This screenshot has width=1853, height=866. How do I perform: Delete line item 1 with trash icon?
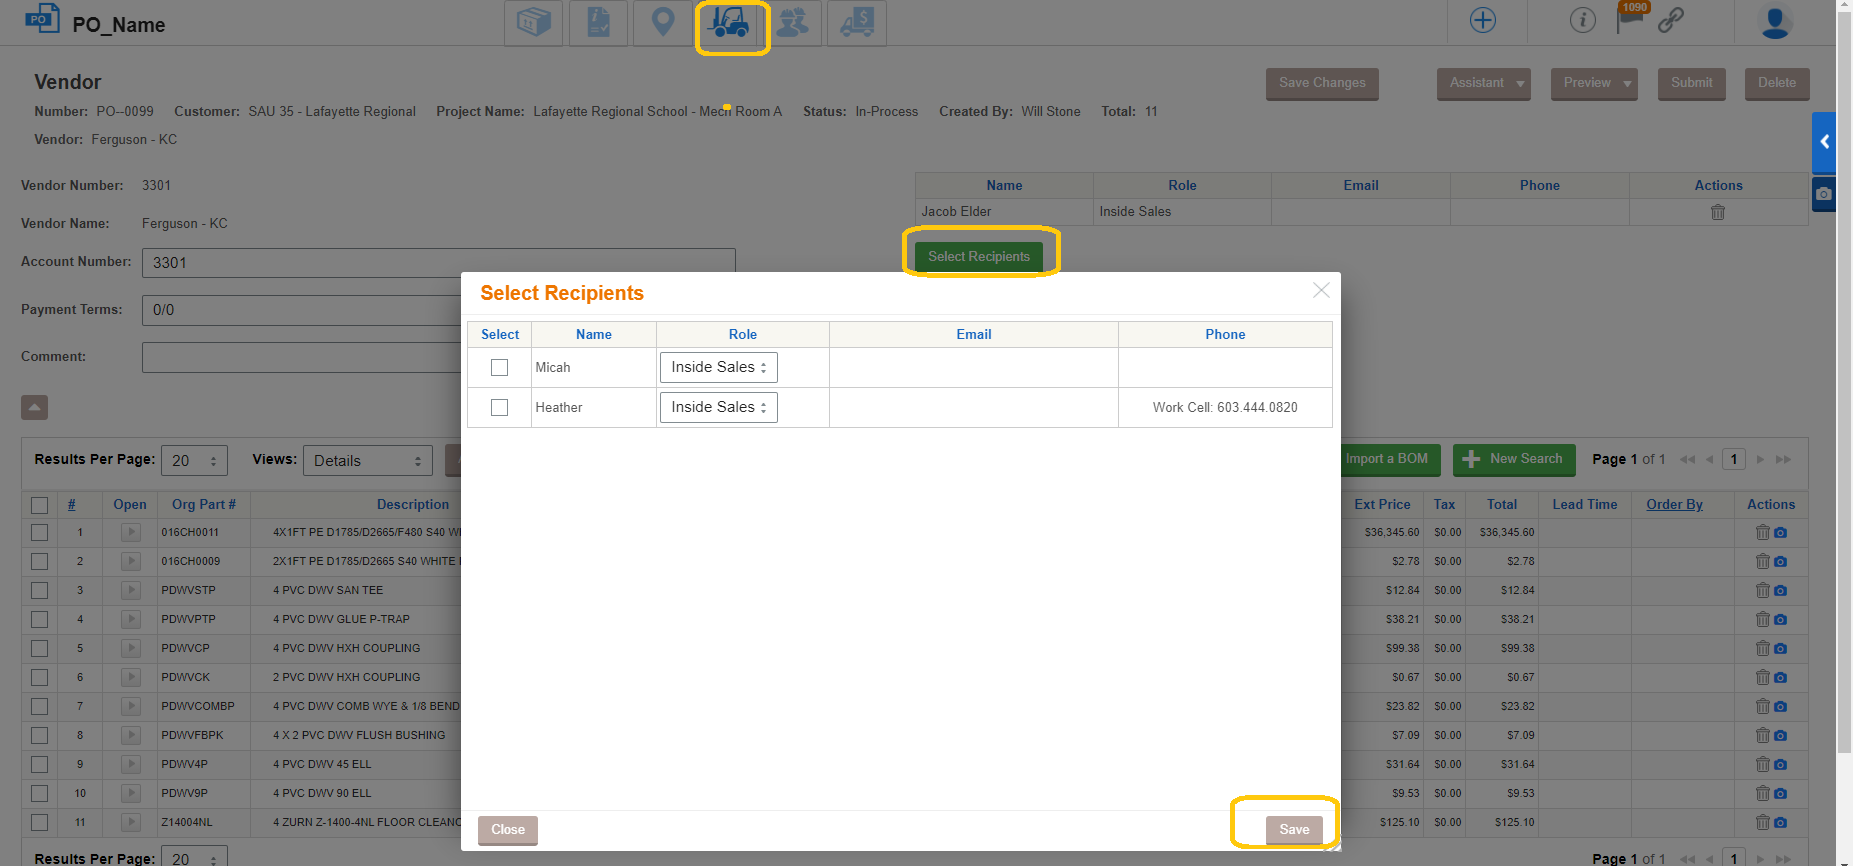point(1762,533)
